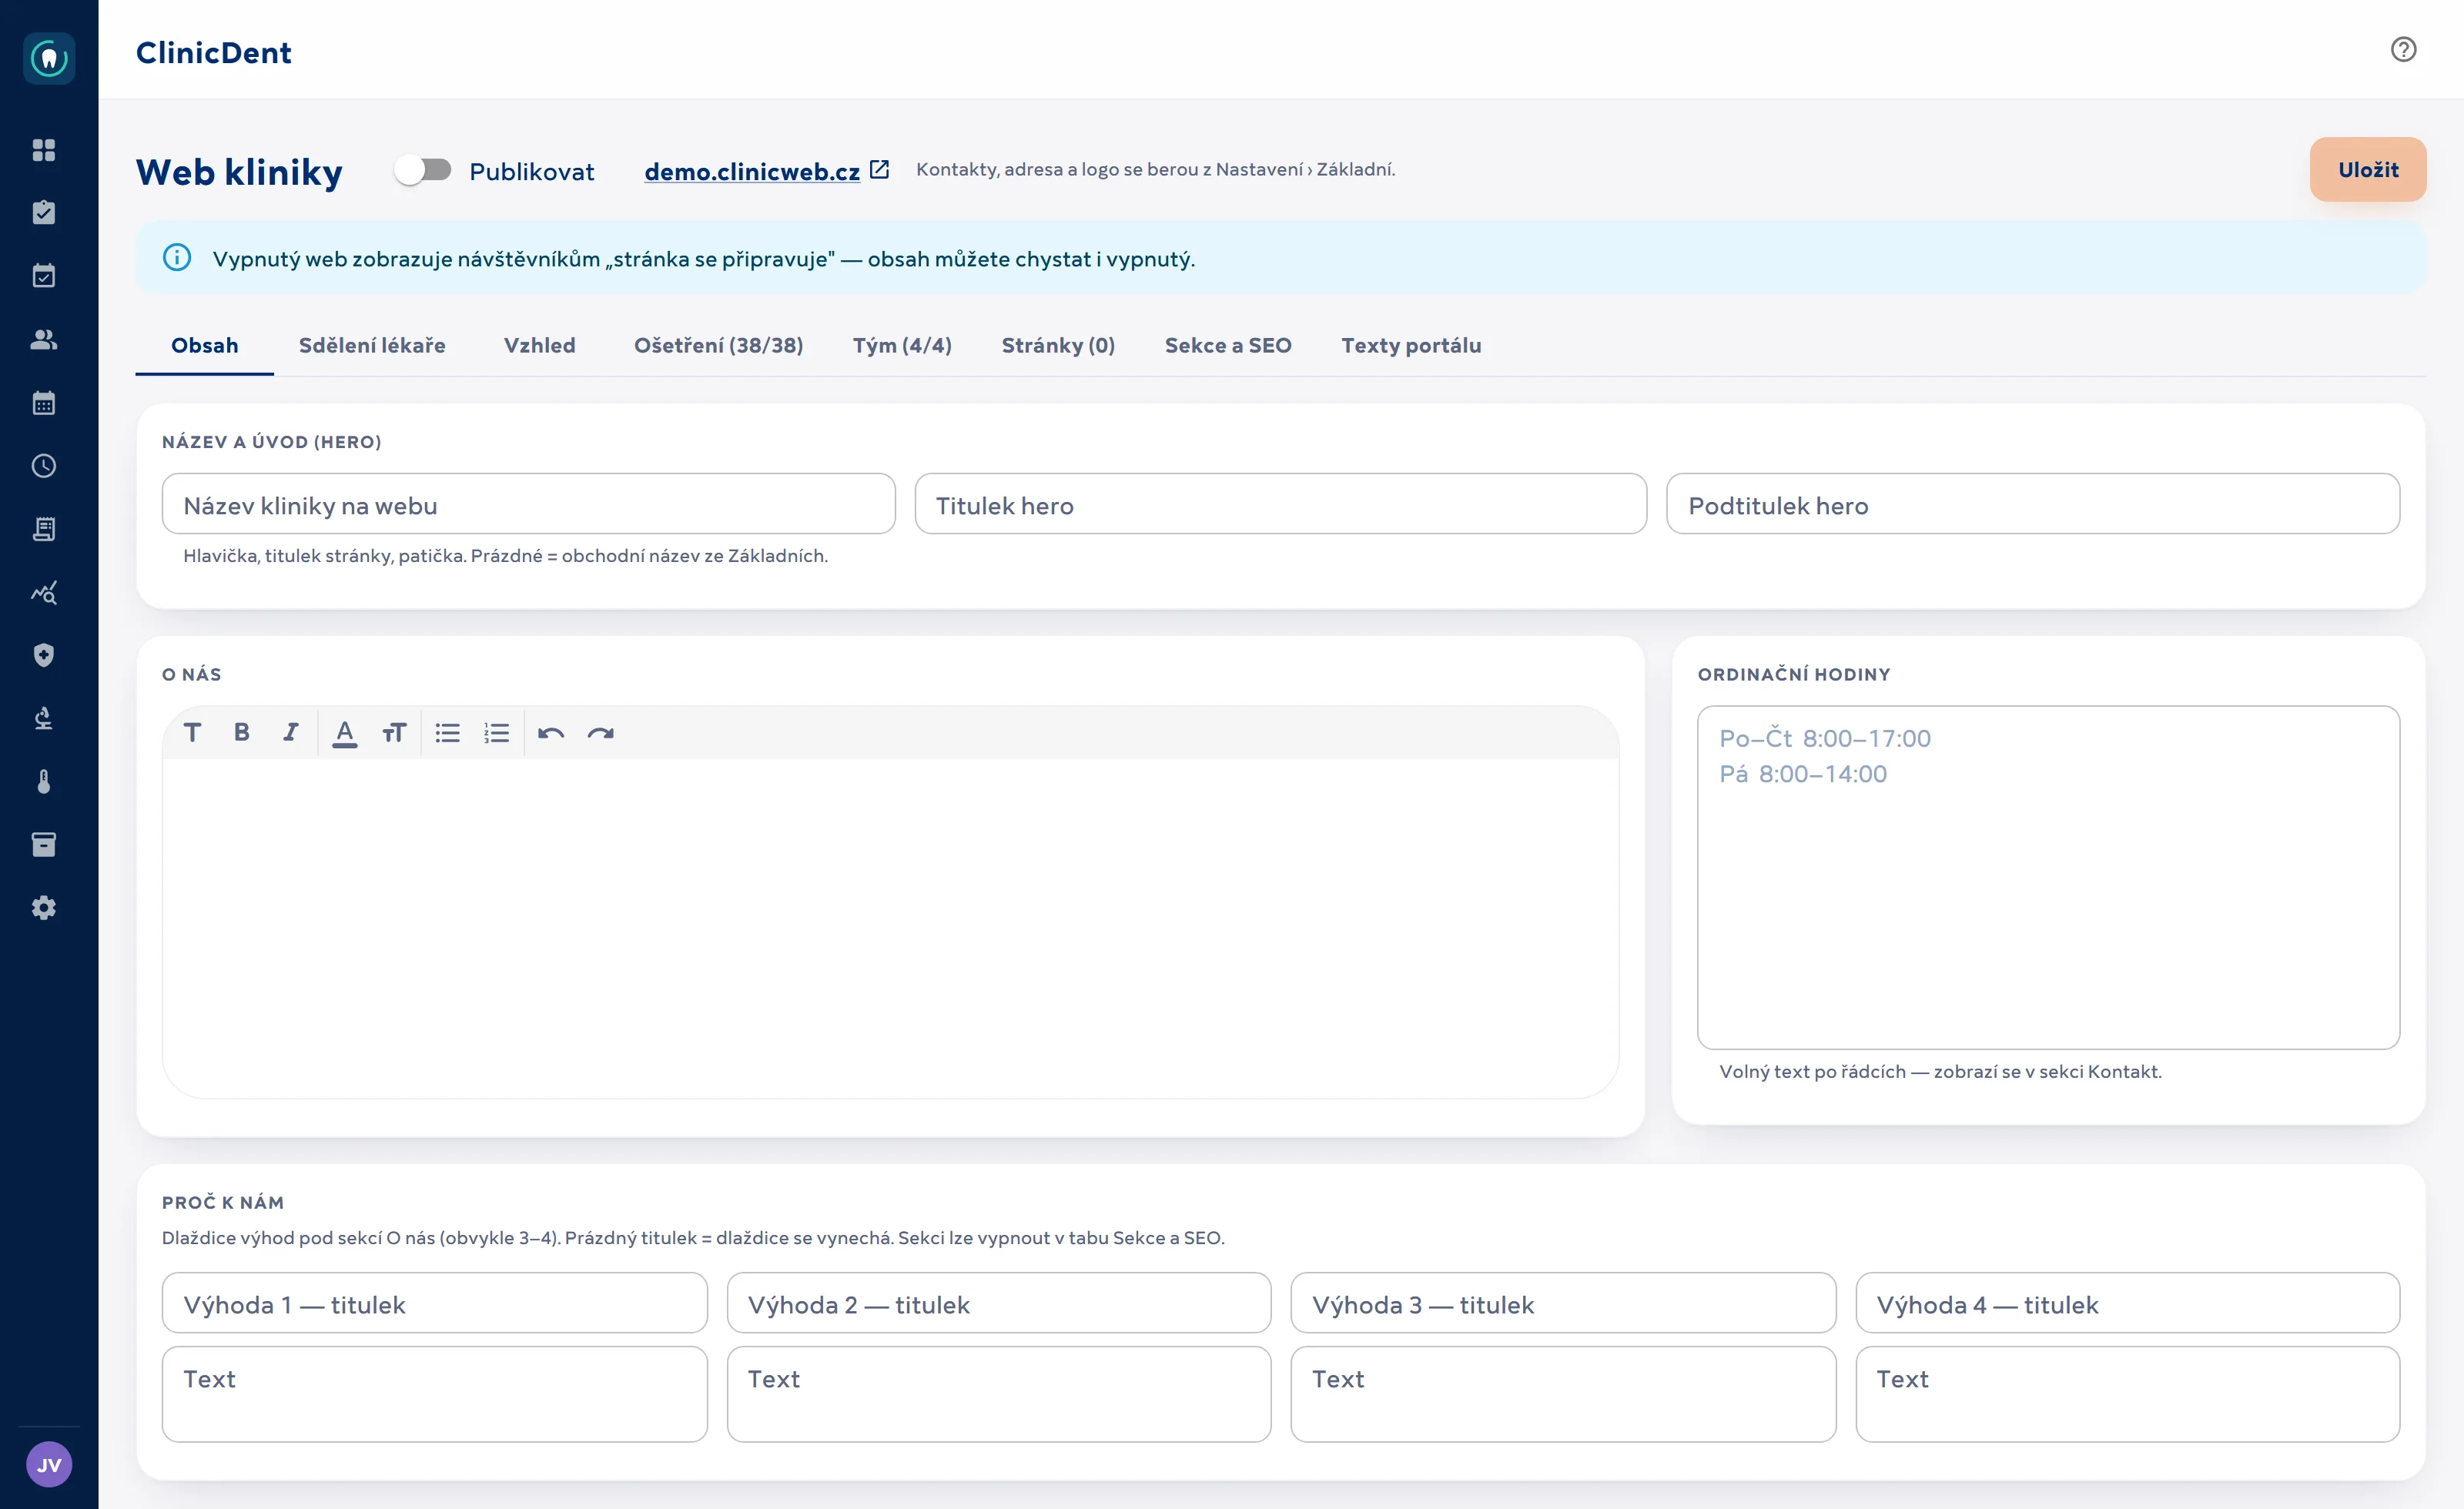Click the PROČ K NÁM section label

point(223,1203)
